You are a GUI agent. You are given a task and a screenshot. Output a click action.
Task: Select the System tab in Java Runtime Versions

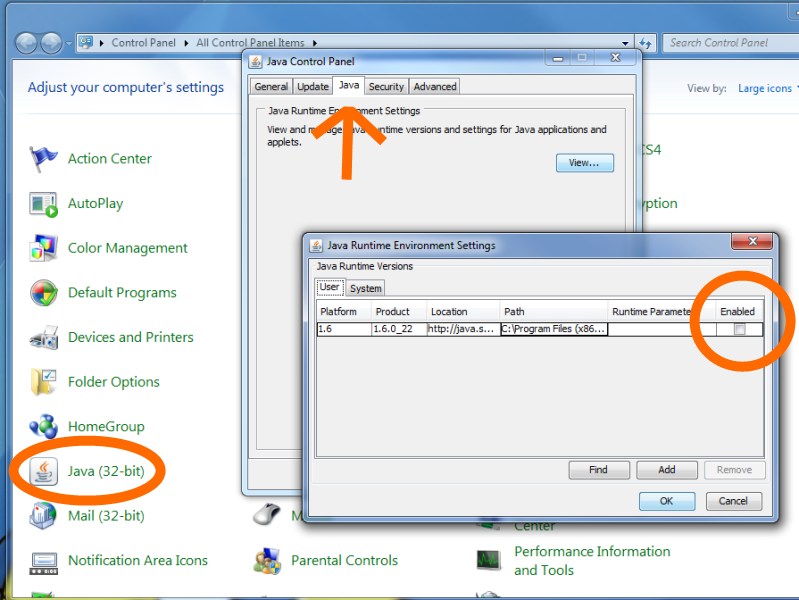click(365, 288)
